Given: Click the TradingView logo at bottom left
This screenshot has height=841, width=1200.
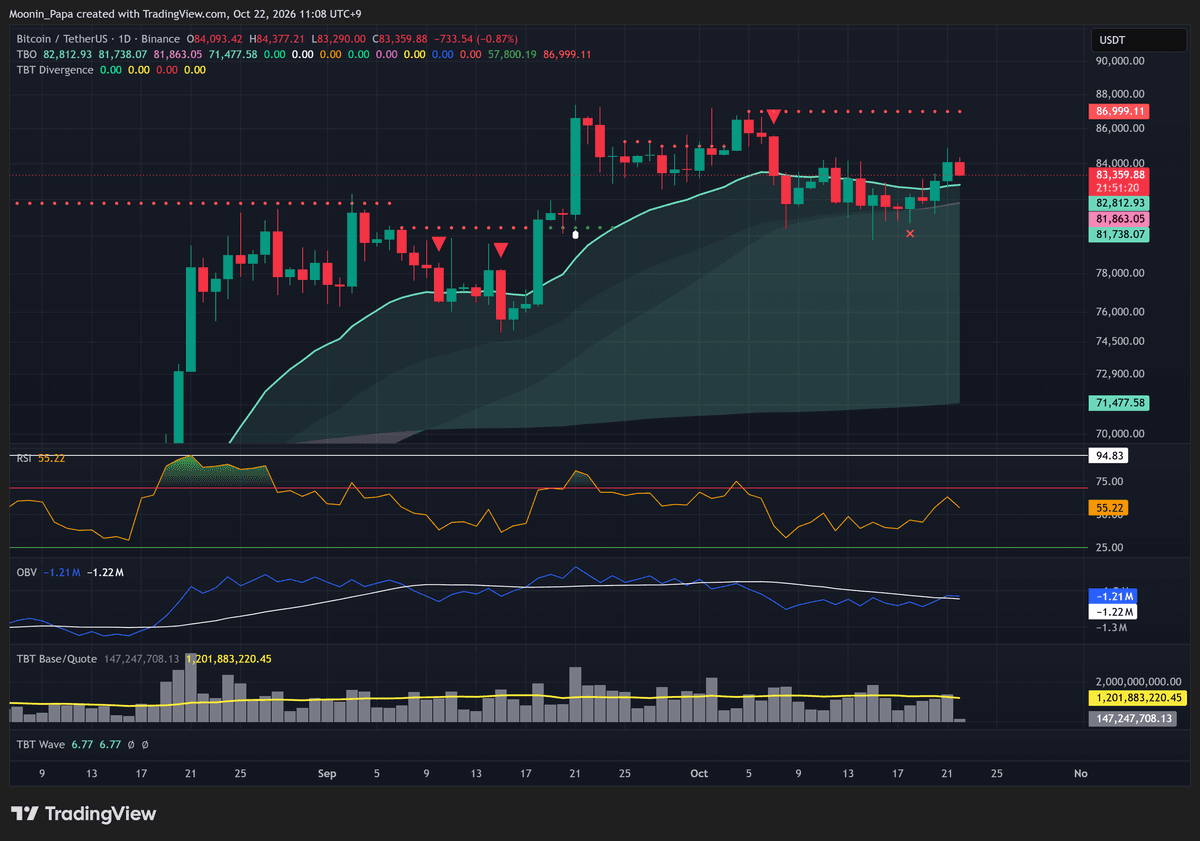Looking at the screenshot, I should [x=83, y=814].
